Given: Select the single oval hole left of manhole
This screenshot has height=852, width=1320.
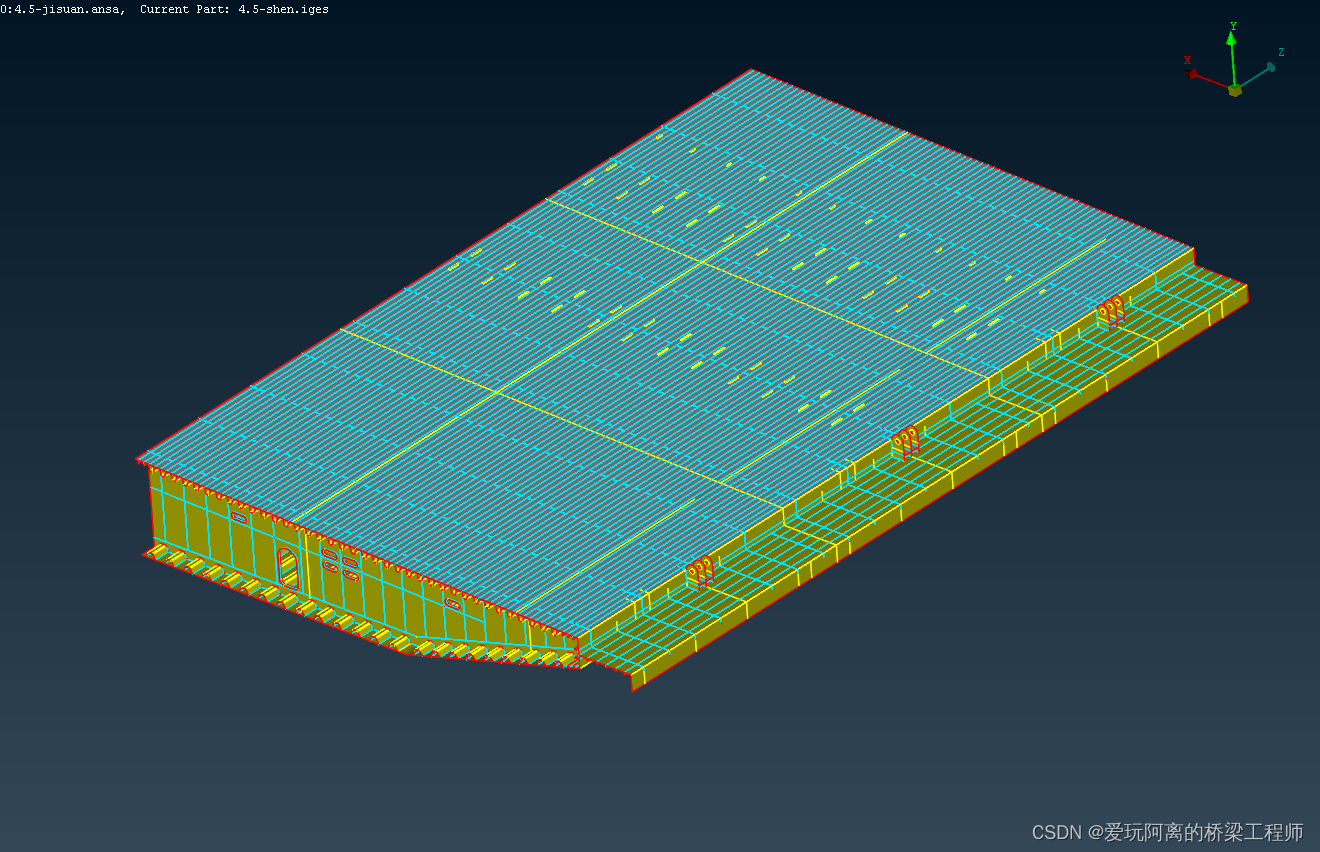Looking at the screenshot, I should [x=239, y=517].
